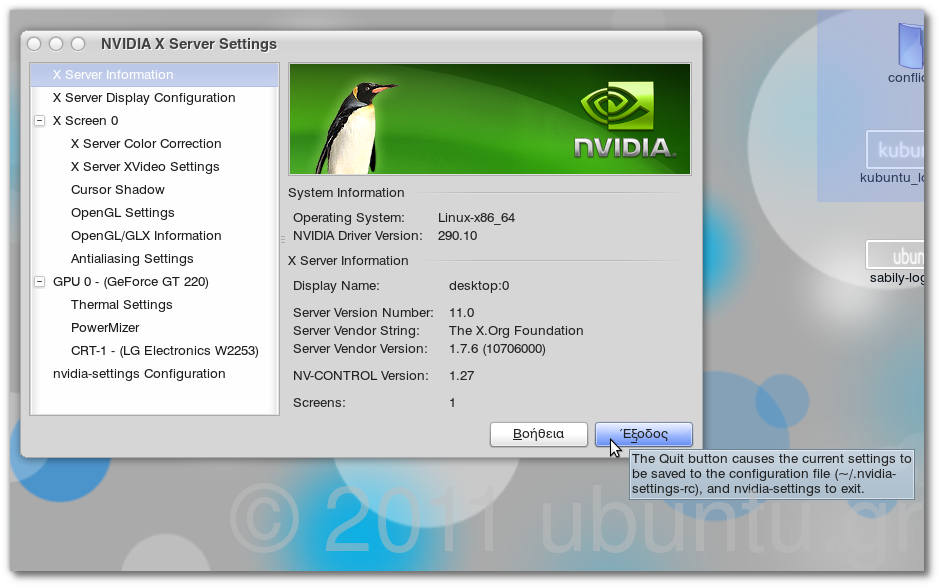Viewport: 941px width, 588px height.
Task: Click the NVIDIA X Server Settings title
Action: tap(188, 44)
